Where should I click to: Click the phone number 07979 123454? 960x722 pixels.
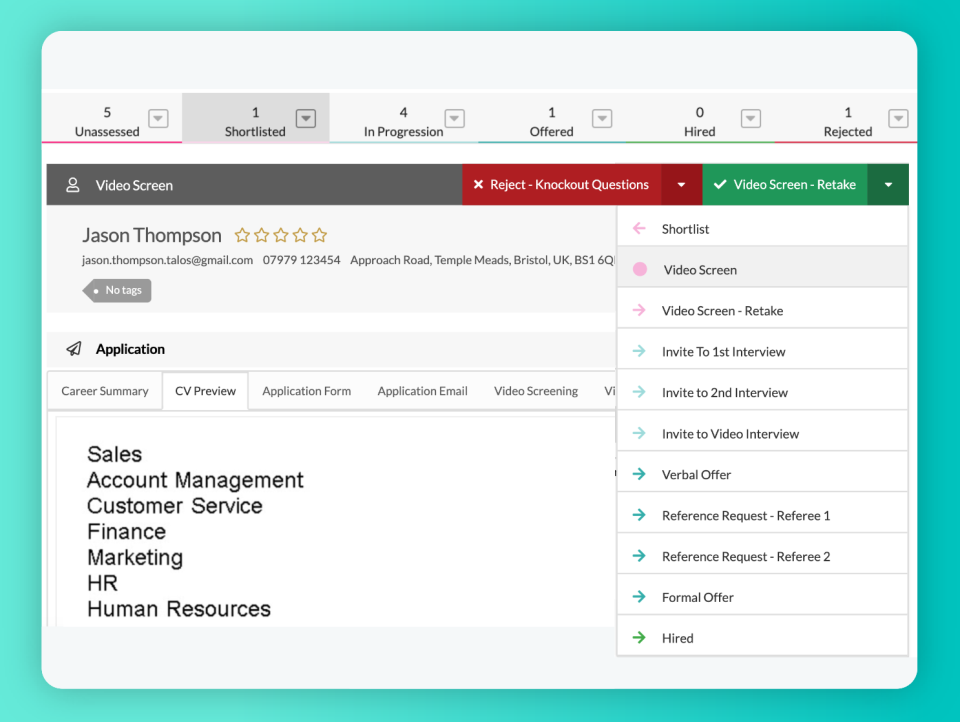point(301,260)
